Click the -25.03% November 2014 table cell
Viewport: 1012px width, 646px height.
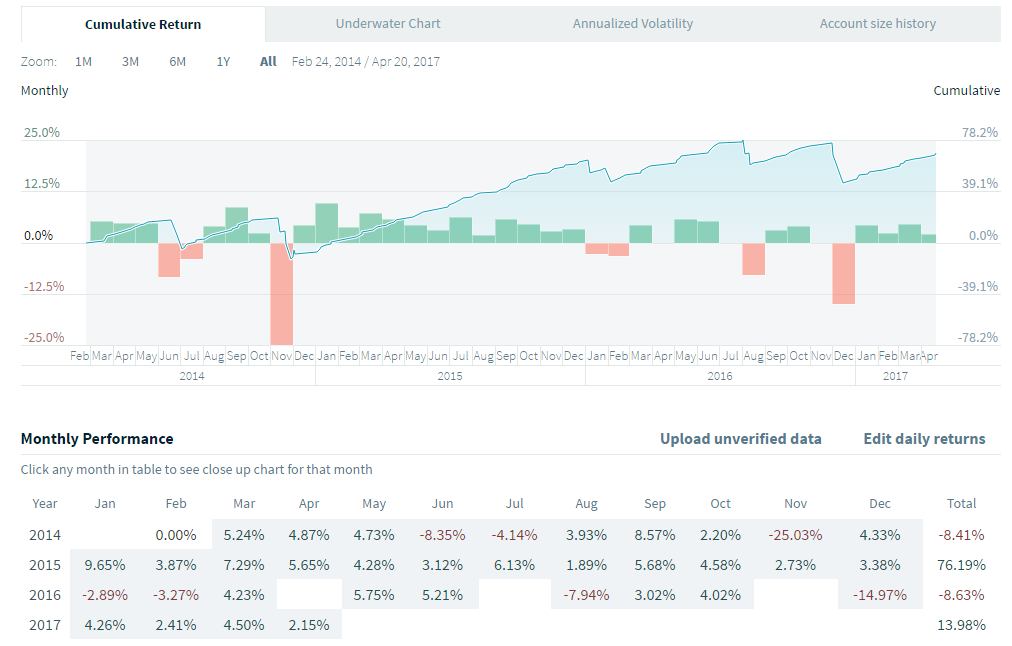coord(795,535)
